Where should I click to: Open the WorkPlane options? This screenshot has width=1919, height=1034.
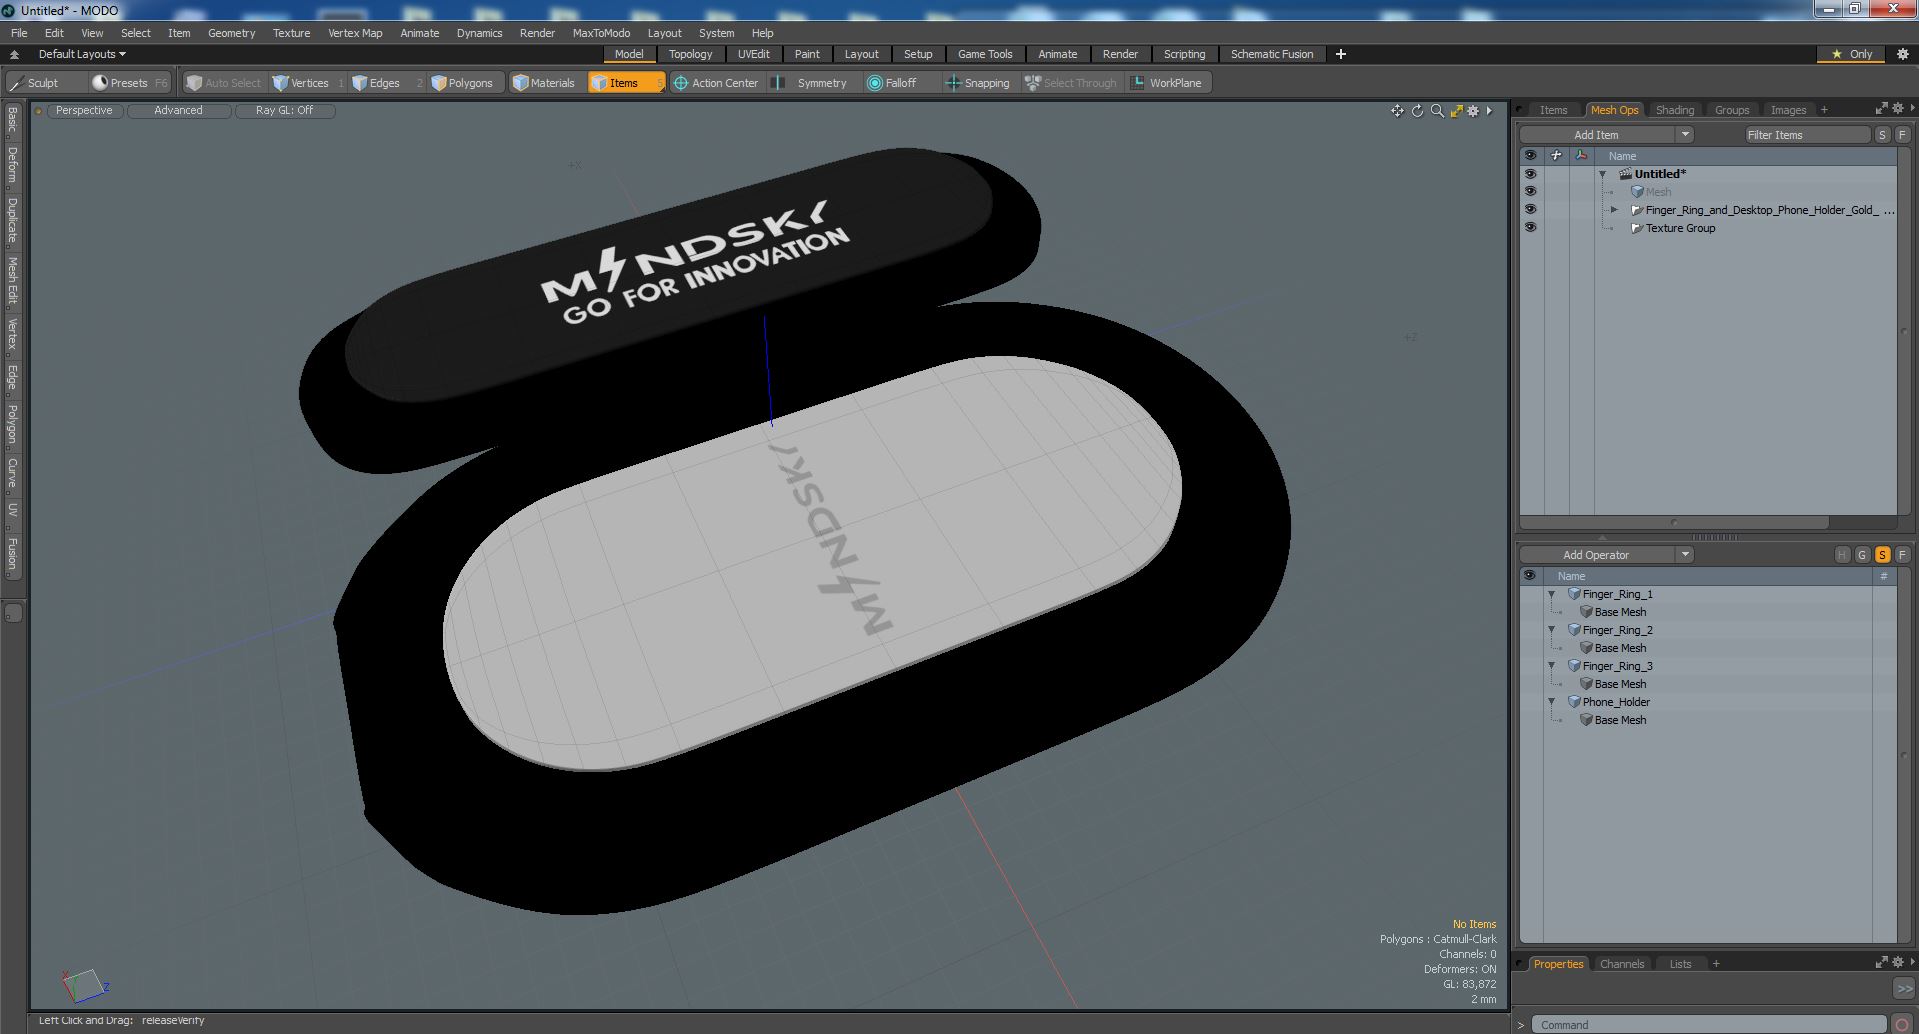1168,83
